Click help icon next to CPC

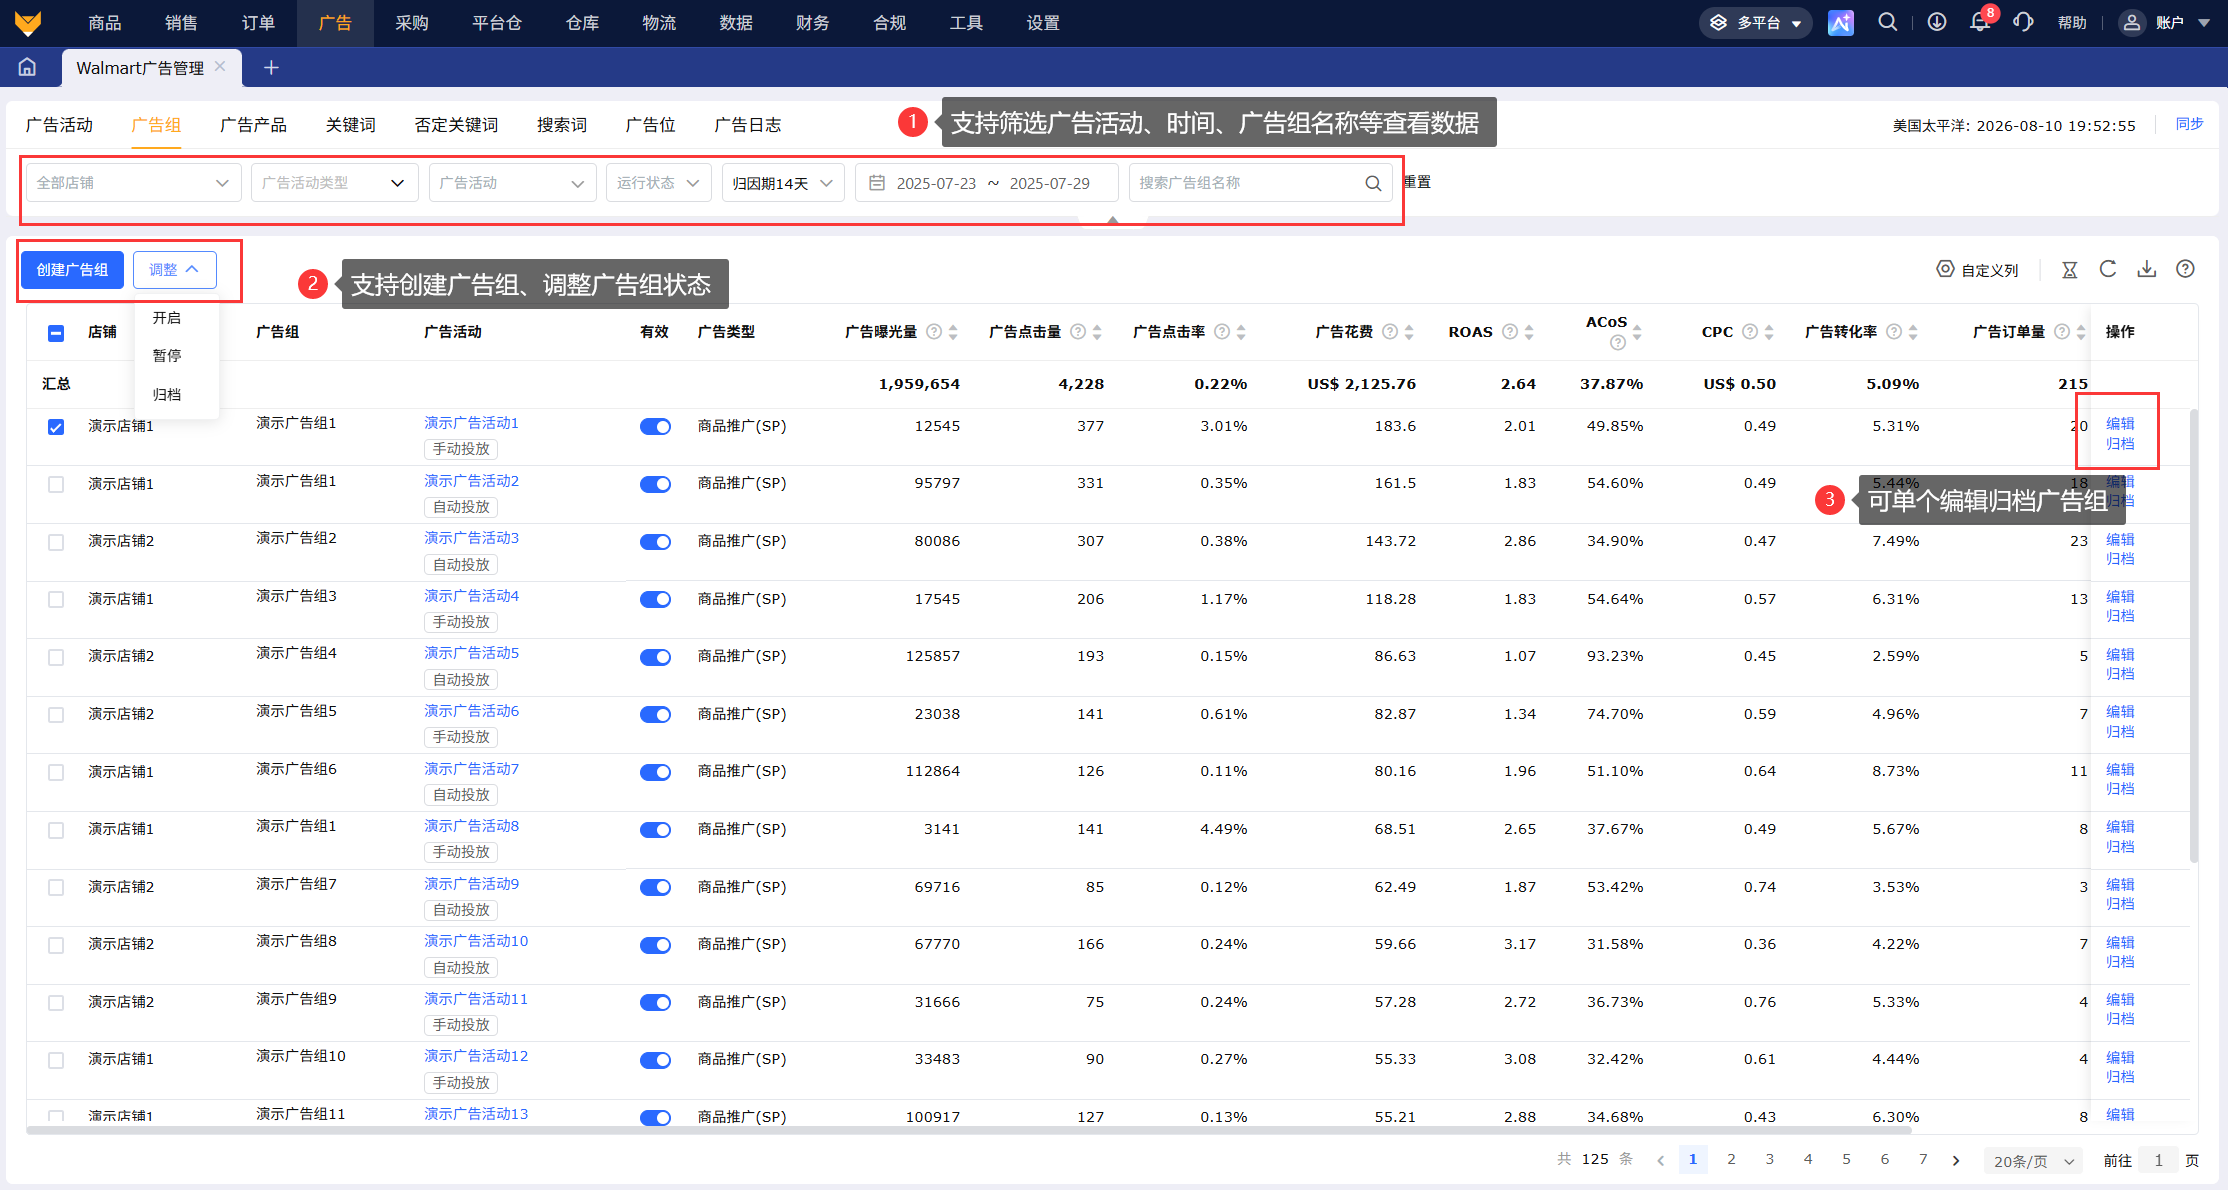coord(1750,332)
